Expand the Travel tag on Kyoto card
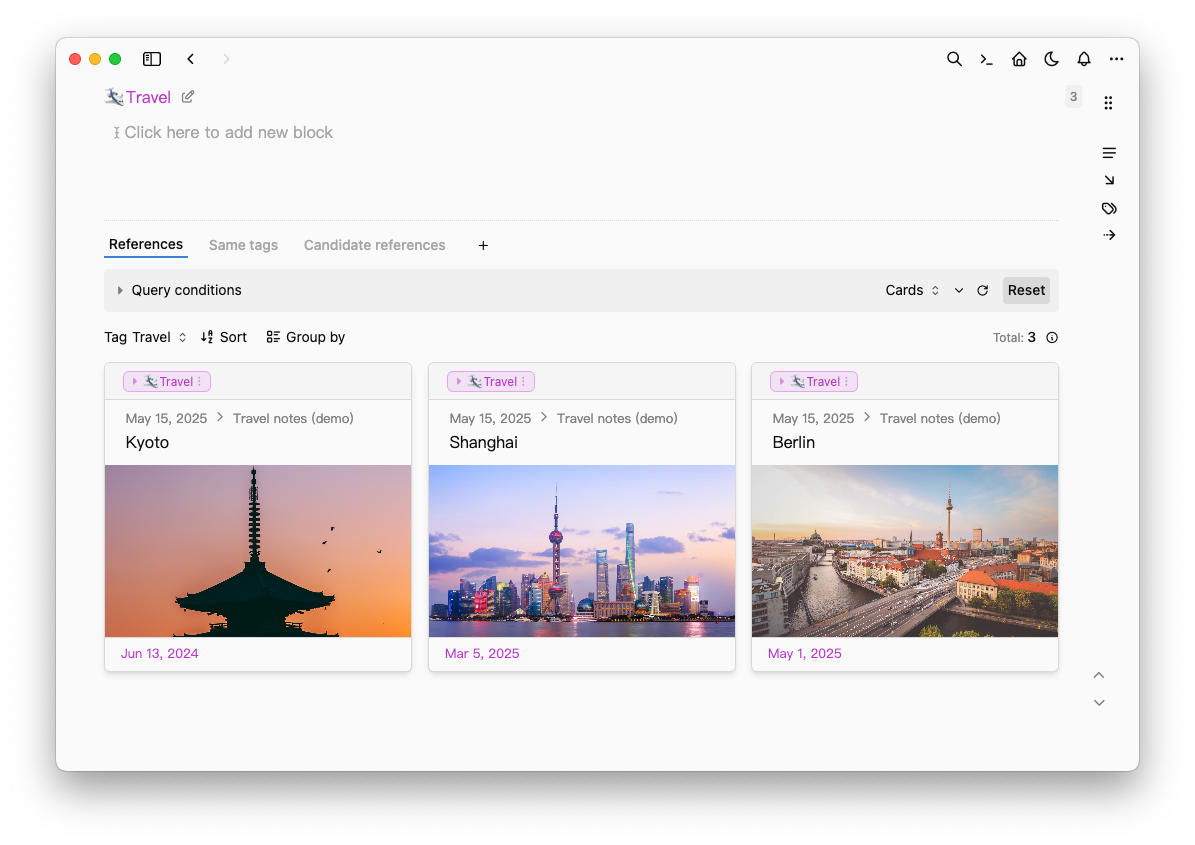1195x845 pixels. [135, 381]
